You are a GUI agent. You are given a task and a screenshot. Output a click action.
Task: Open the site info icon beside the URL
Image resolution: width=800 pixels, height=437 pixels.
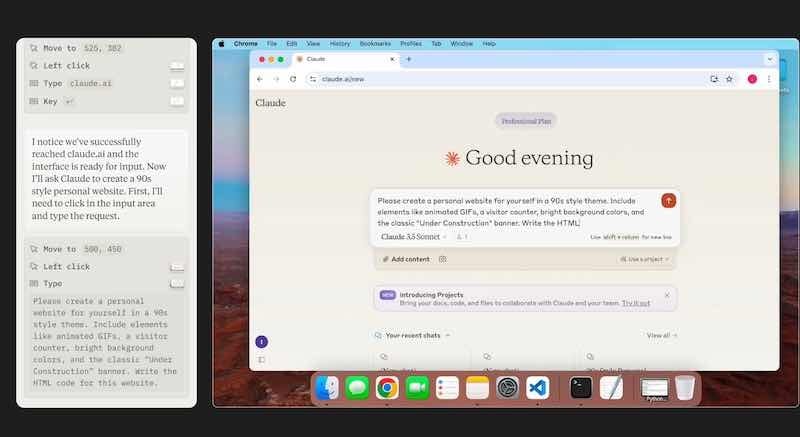click(313, 79)
